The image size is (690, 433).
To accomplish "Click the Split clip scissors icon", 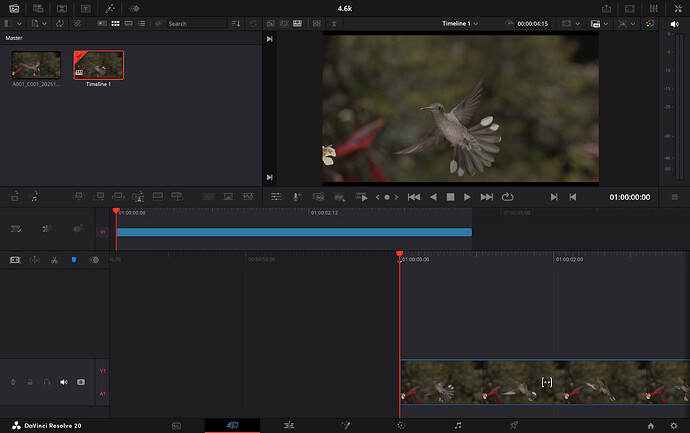I will (54, 260).
